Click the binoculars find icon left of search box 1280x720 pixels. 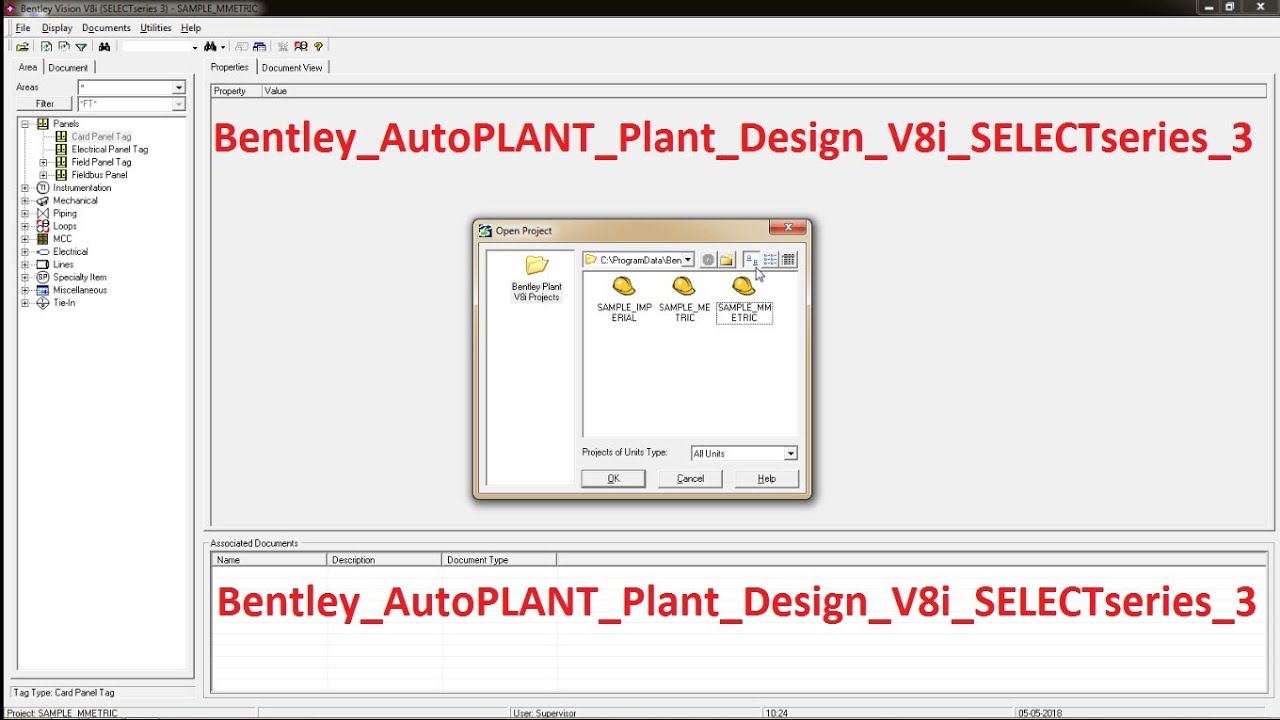pos(104,47)
